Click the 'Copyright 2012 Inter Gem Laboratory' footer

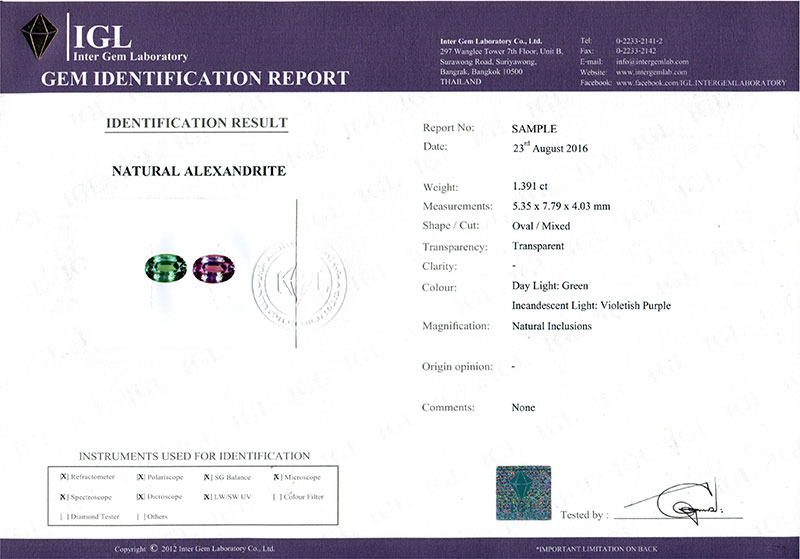coord(194,549)
